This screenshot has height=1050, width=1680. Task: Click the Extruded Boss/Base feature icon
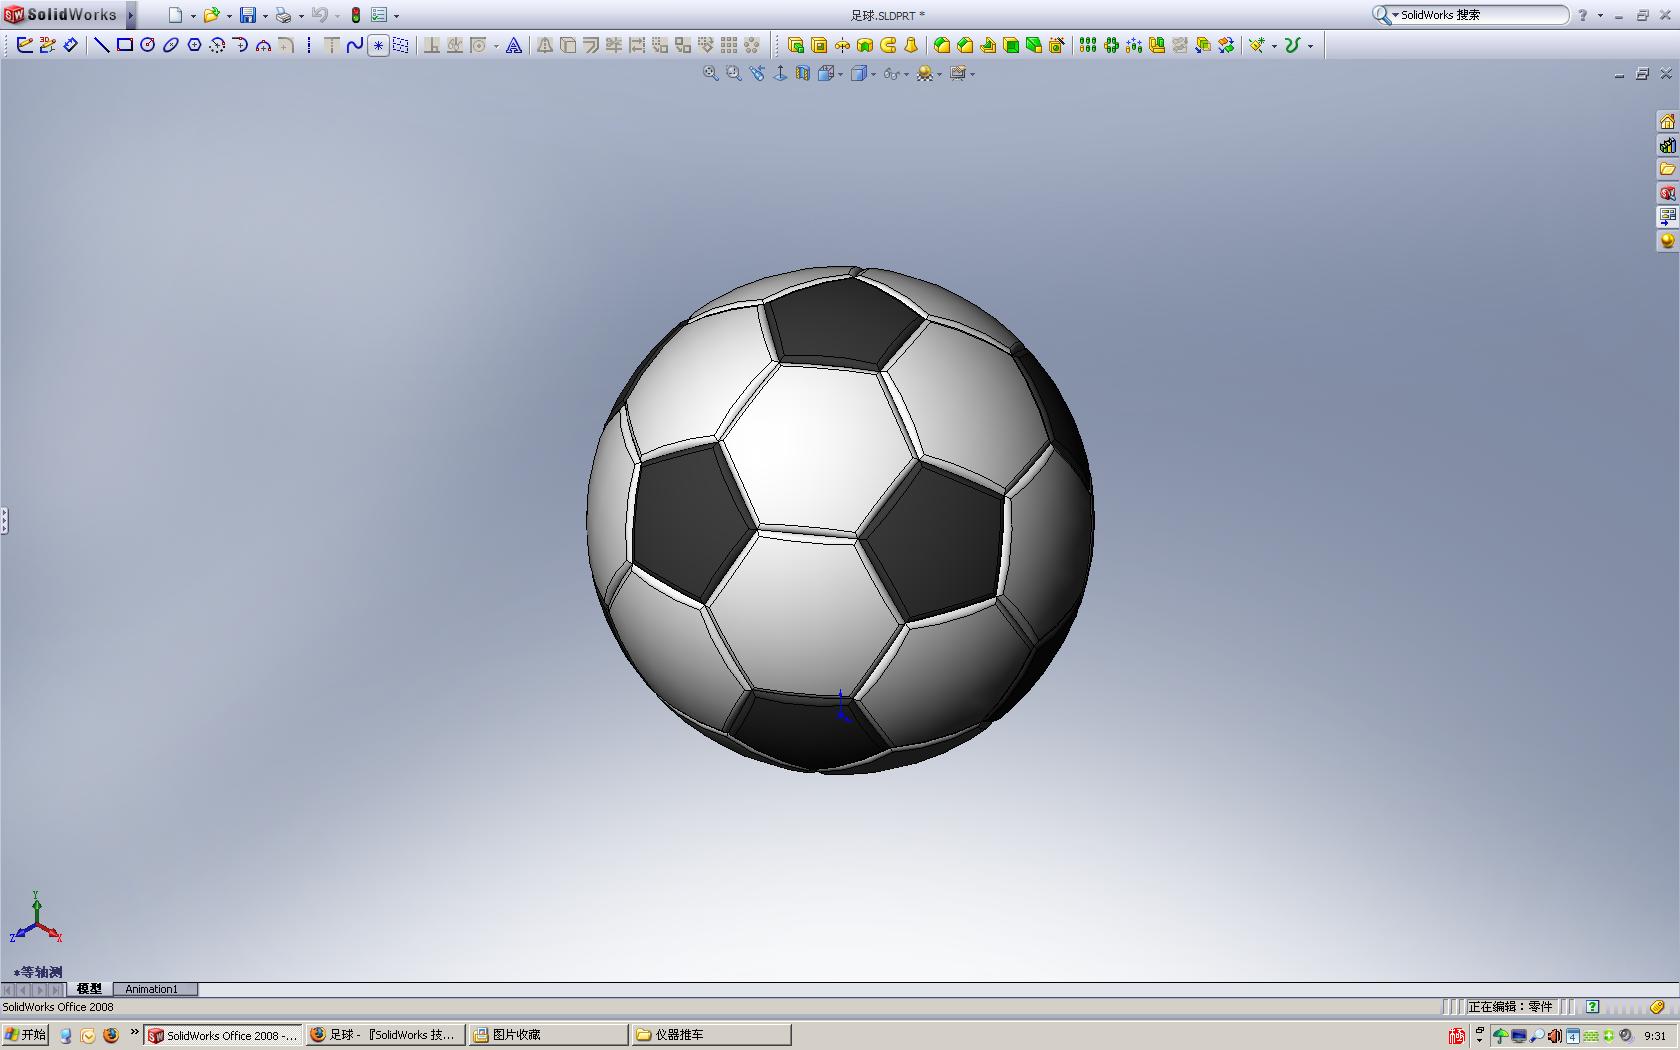pos(796,45)
